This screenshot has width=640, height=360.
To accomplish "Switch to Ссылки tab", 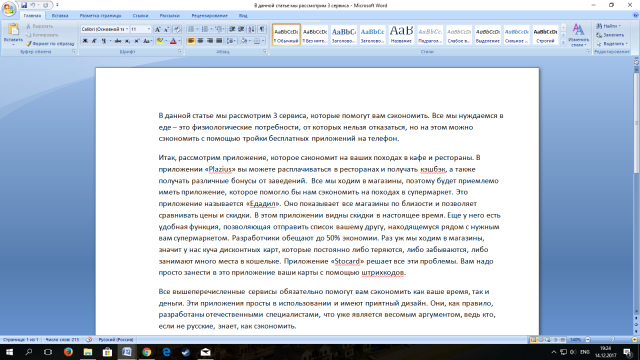I will pyautogui.click(x=140, y=16).
